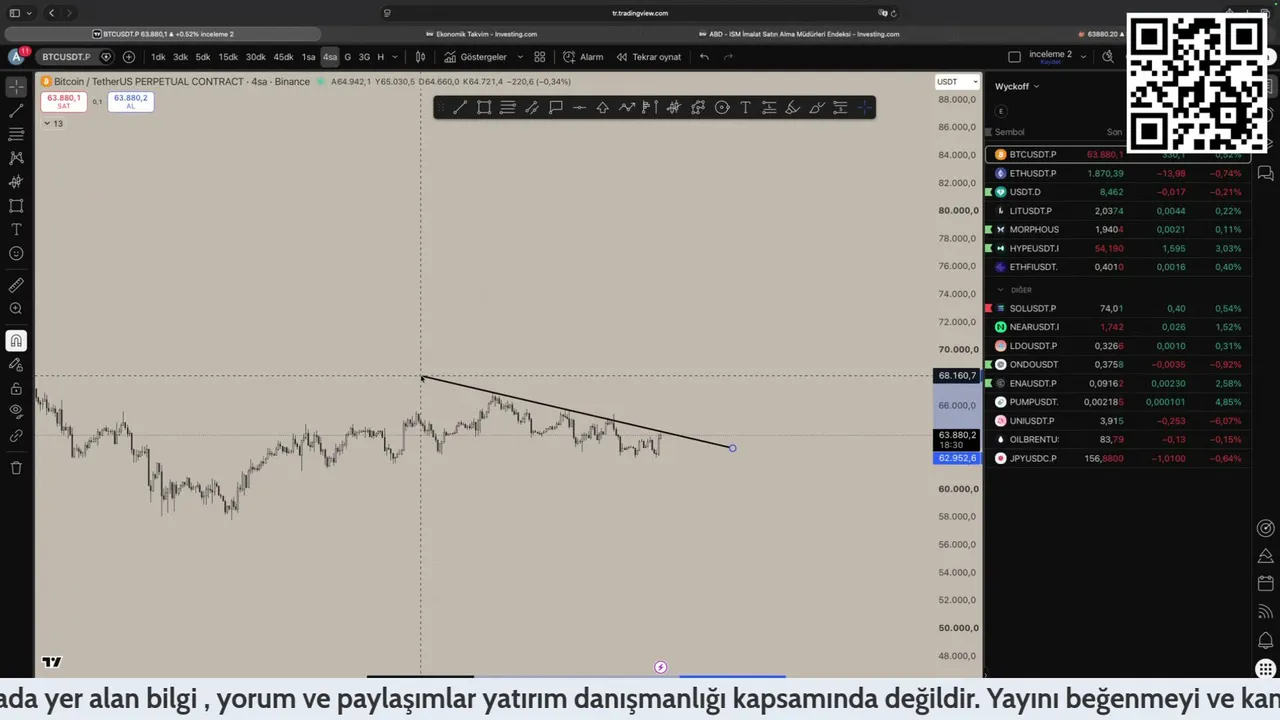Image resolution: width=1280 pixels, height=720 pixels.
Task: Select SOLUSDT.P in watchlist
Action: point(1116,308)
